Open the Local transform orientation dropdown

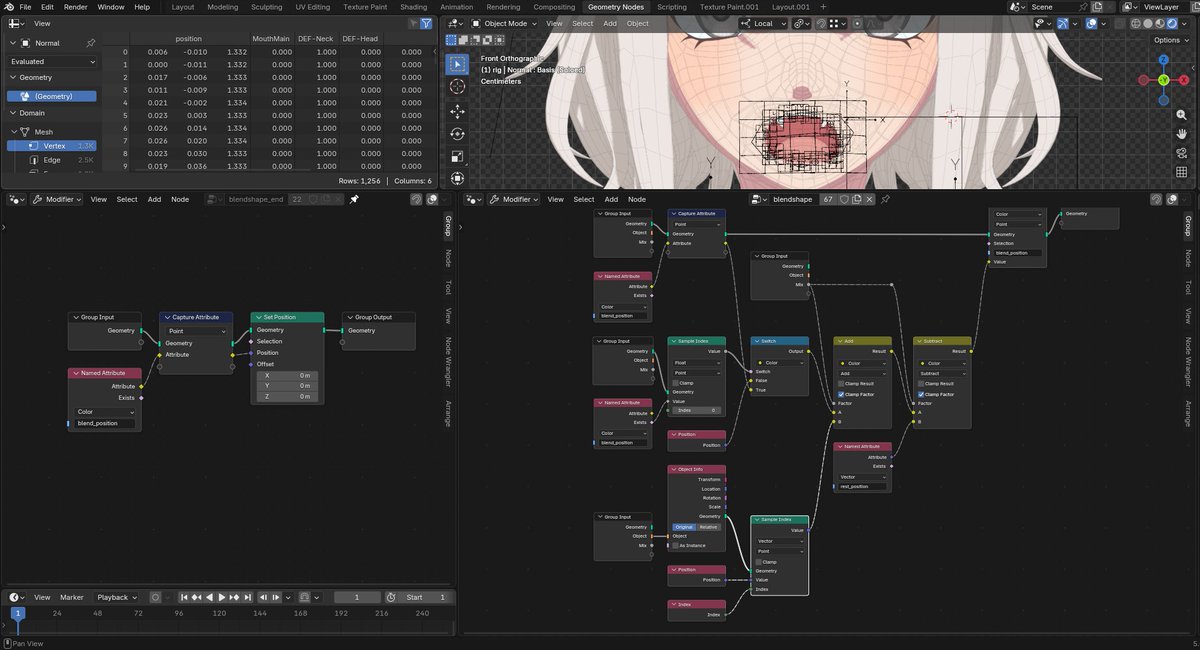(x=764, y=23)
